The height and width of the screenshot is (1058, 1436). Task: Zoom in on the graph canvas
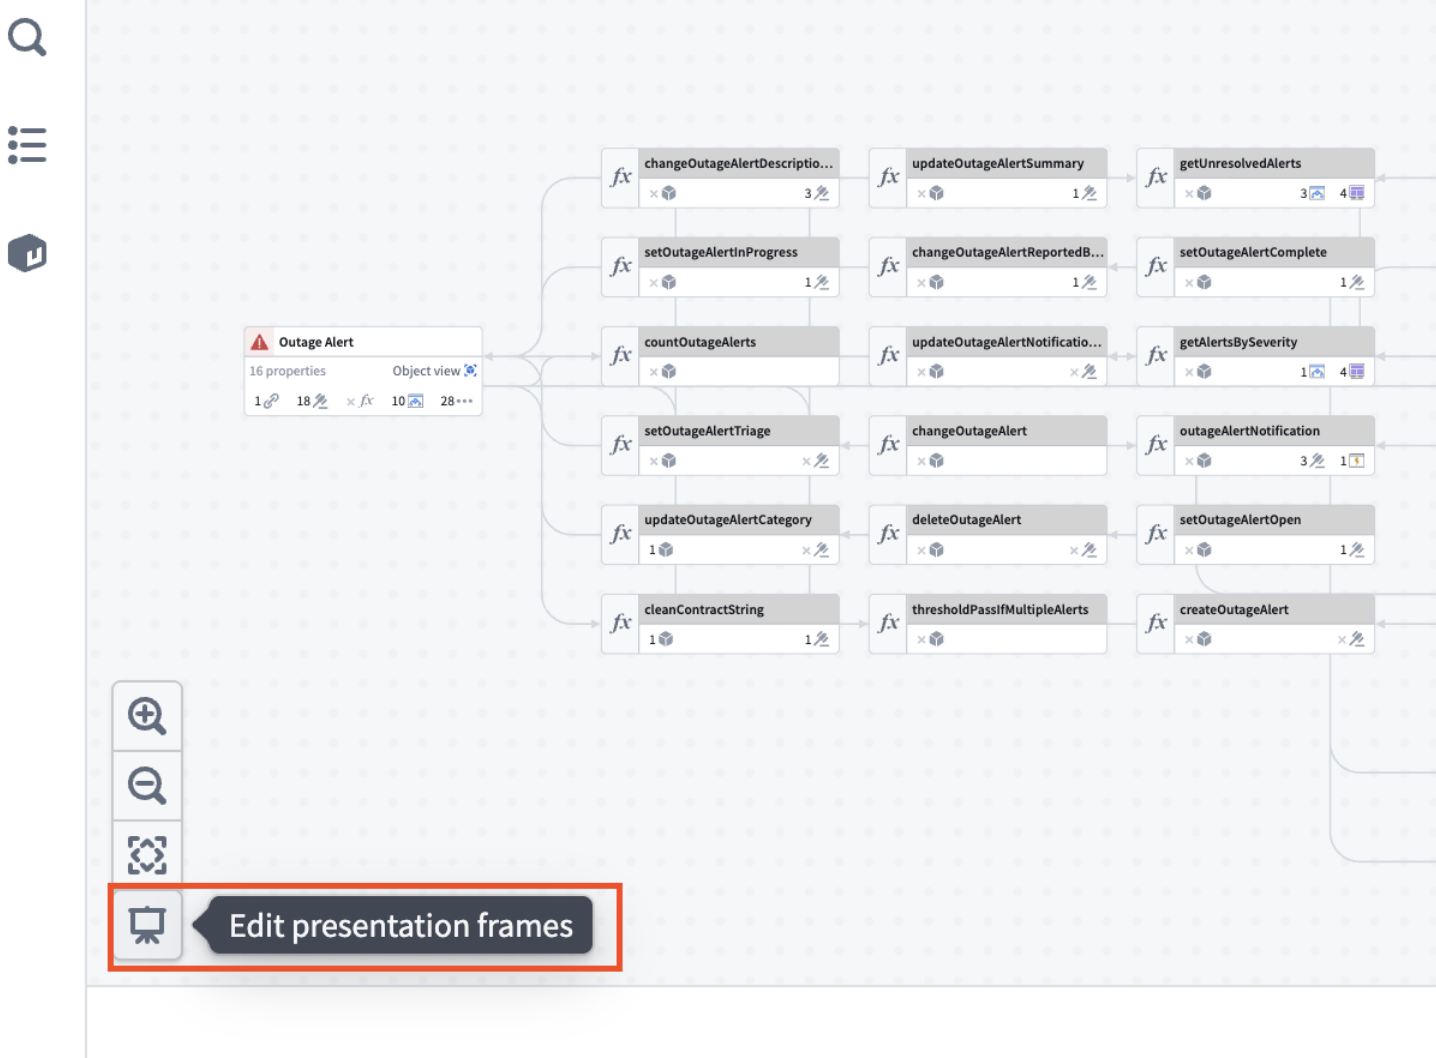pos(147,715)
